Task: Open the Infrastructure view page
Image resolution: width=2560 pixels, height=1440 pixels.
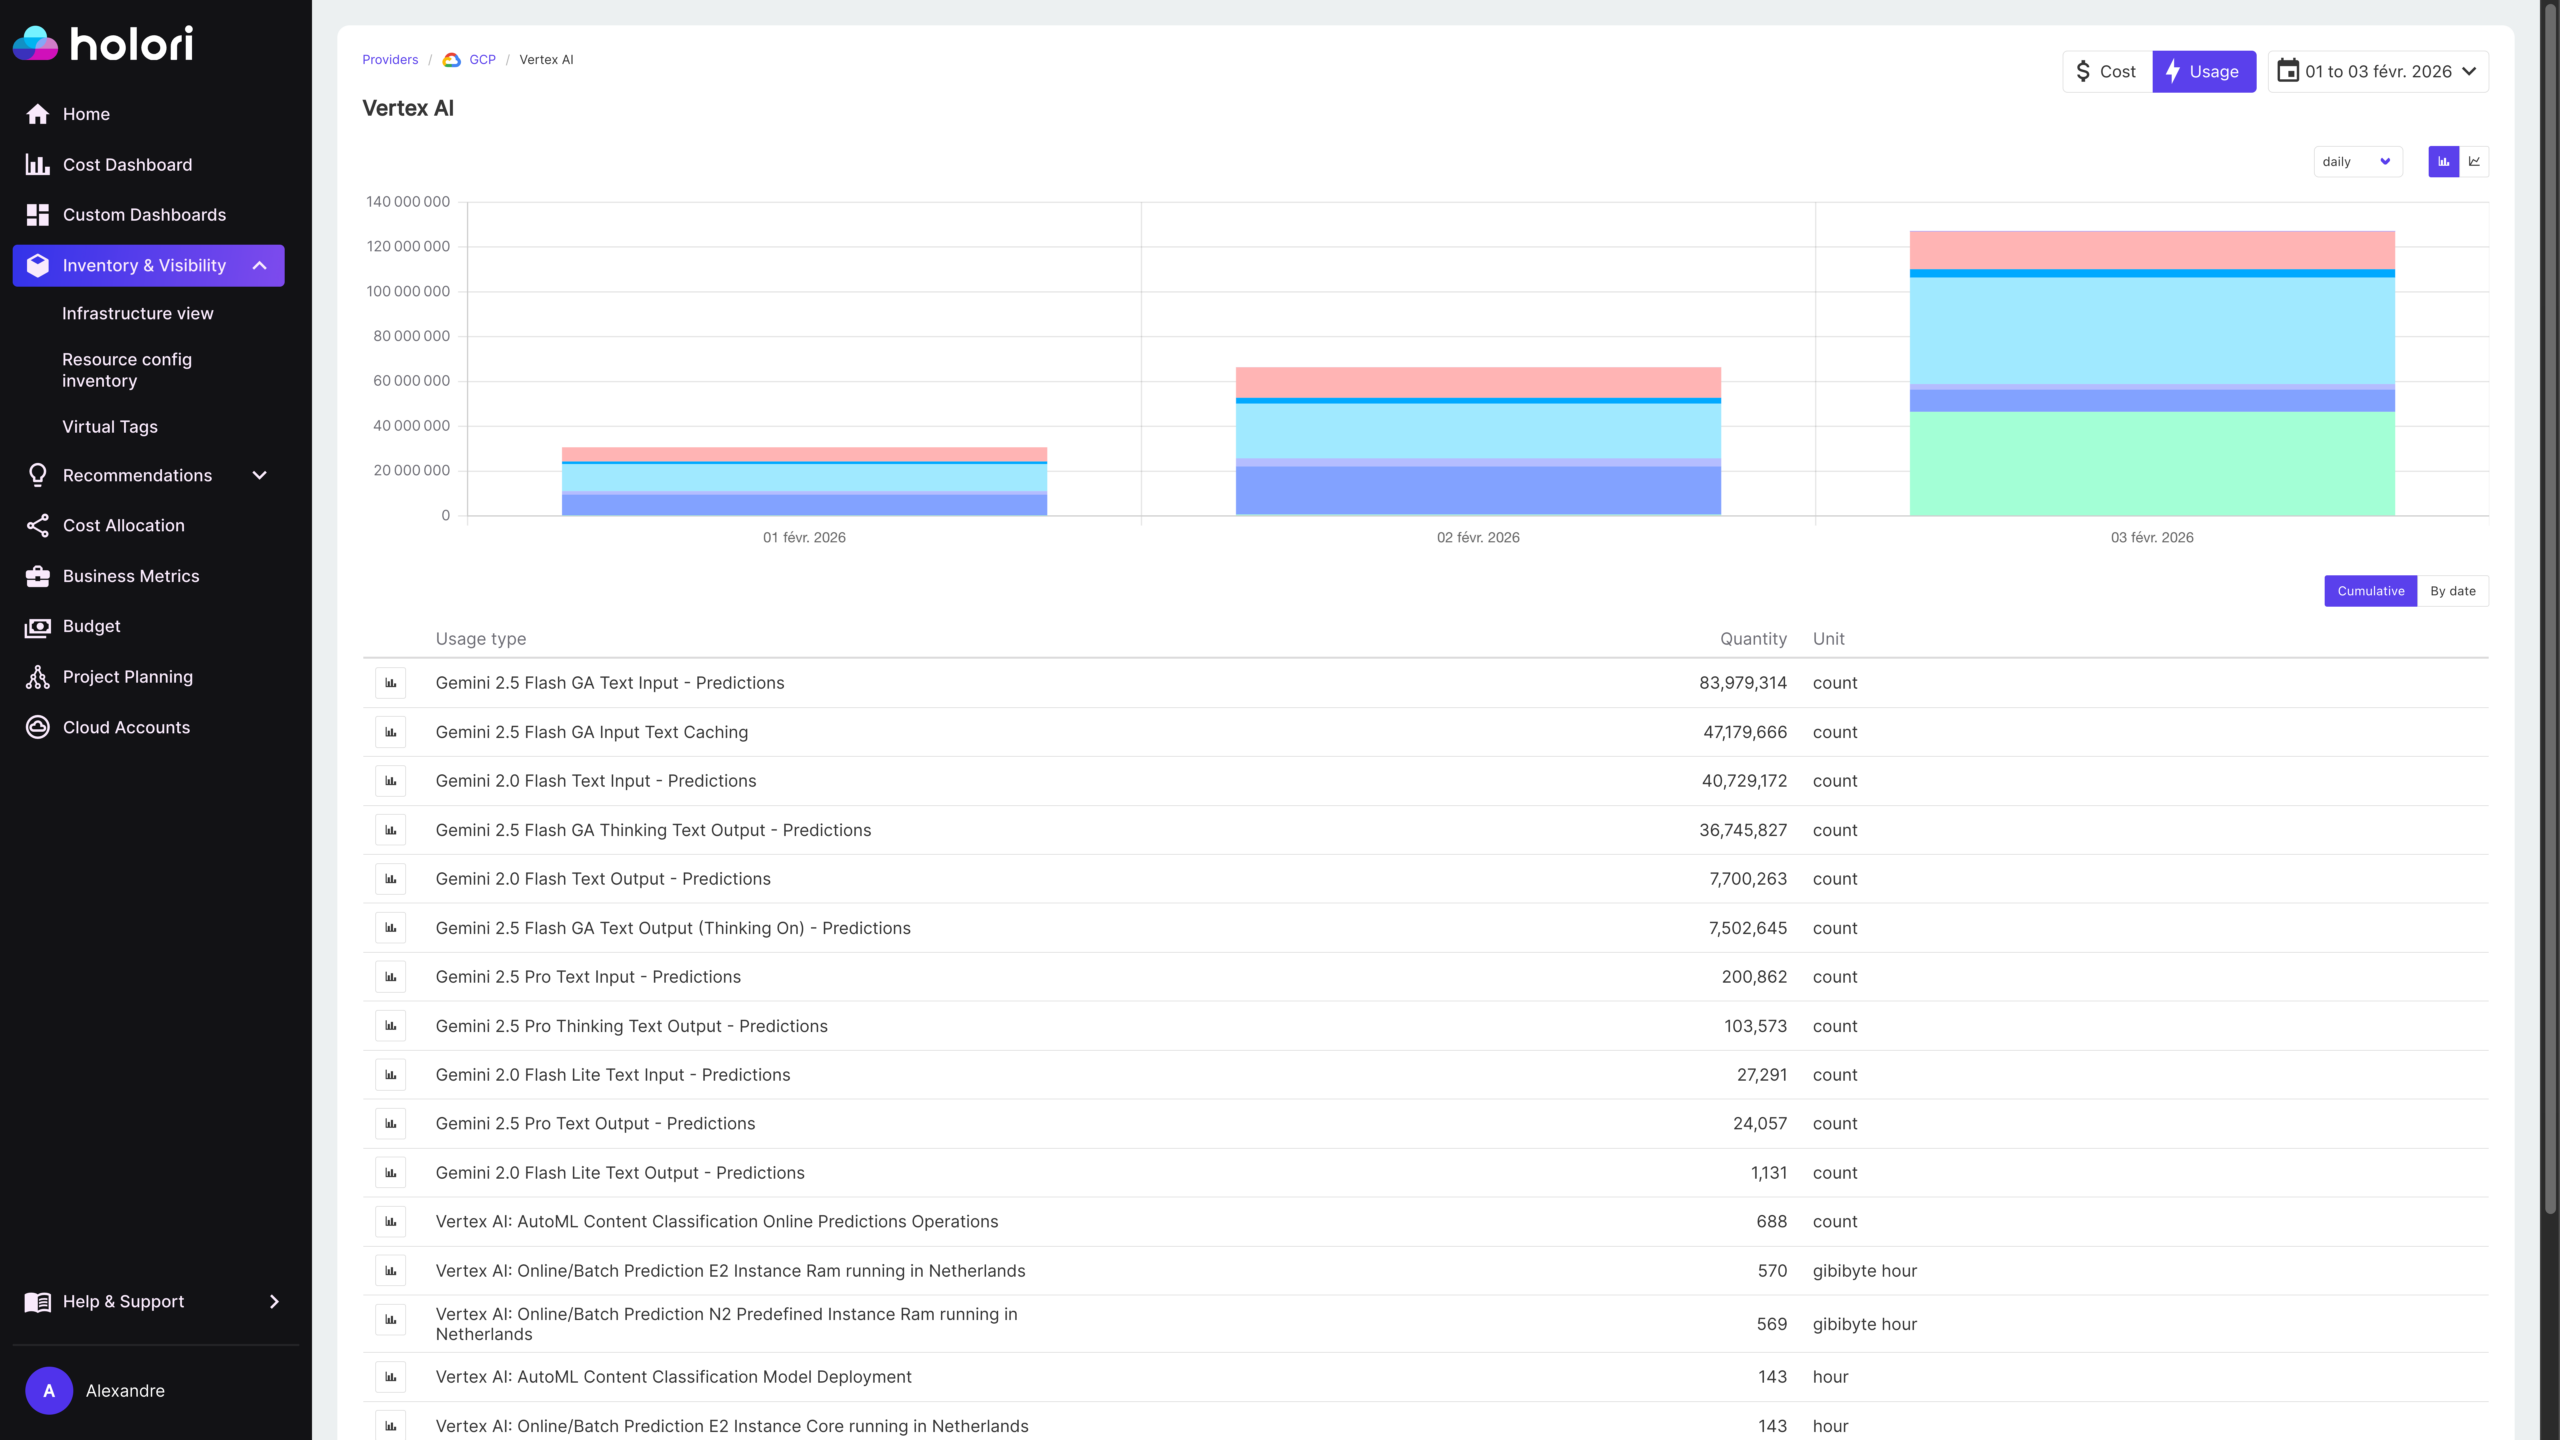Action: tap(137, 313)
